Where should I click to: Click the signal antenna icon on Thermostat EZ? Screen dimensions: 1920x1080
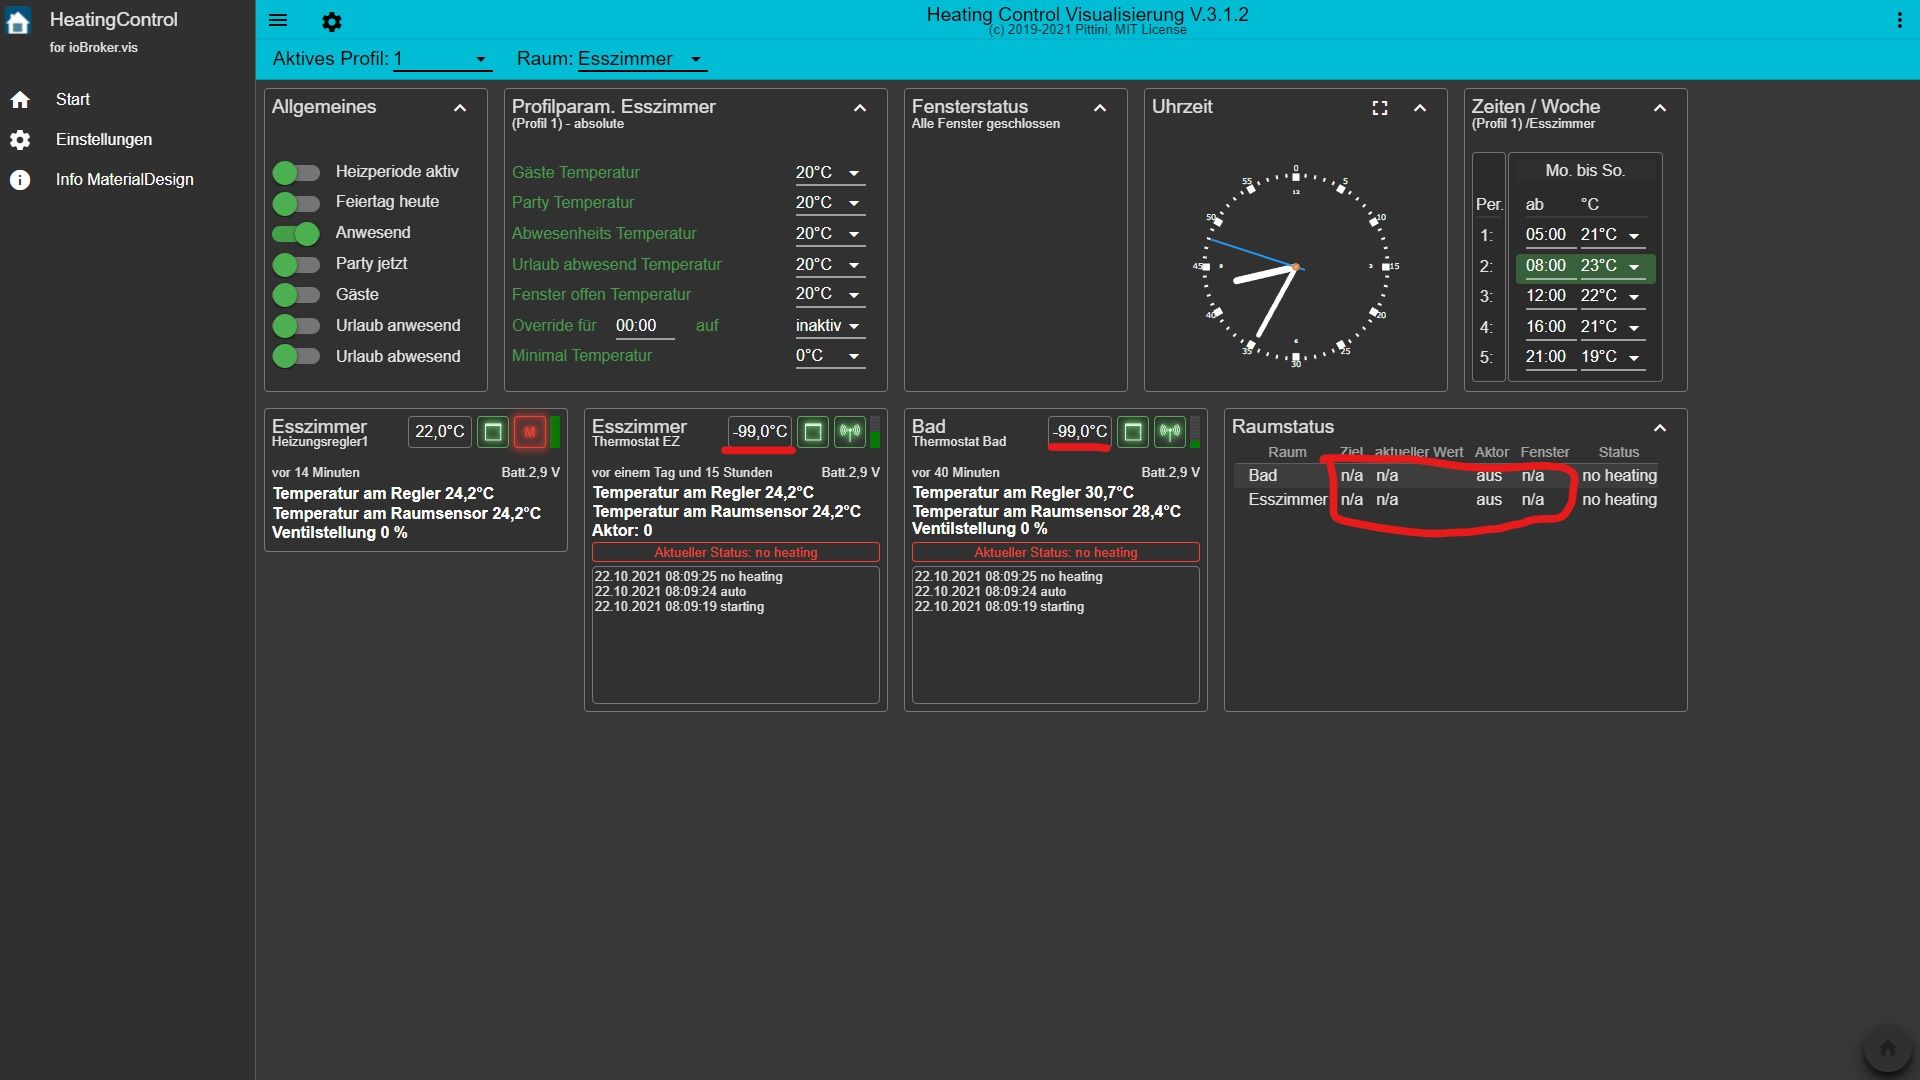pyautogui.click(x=850, y=432)
